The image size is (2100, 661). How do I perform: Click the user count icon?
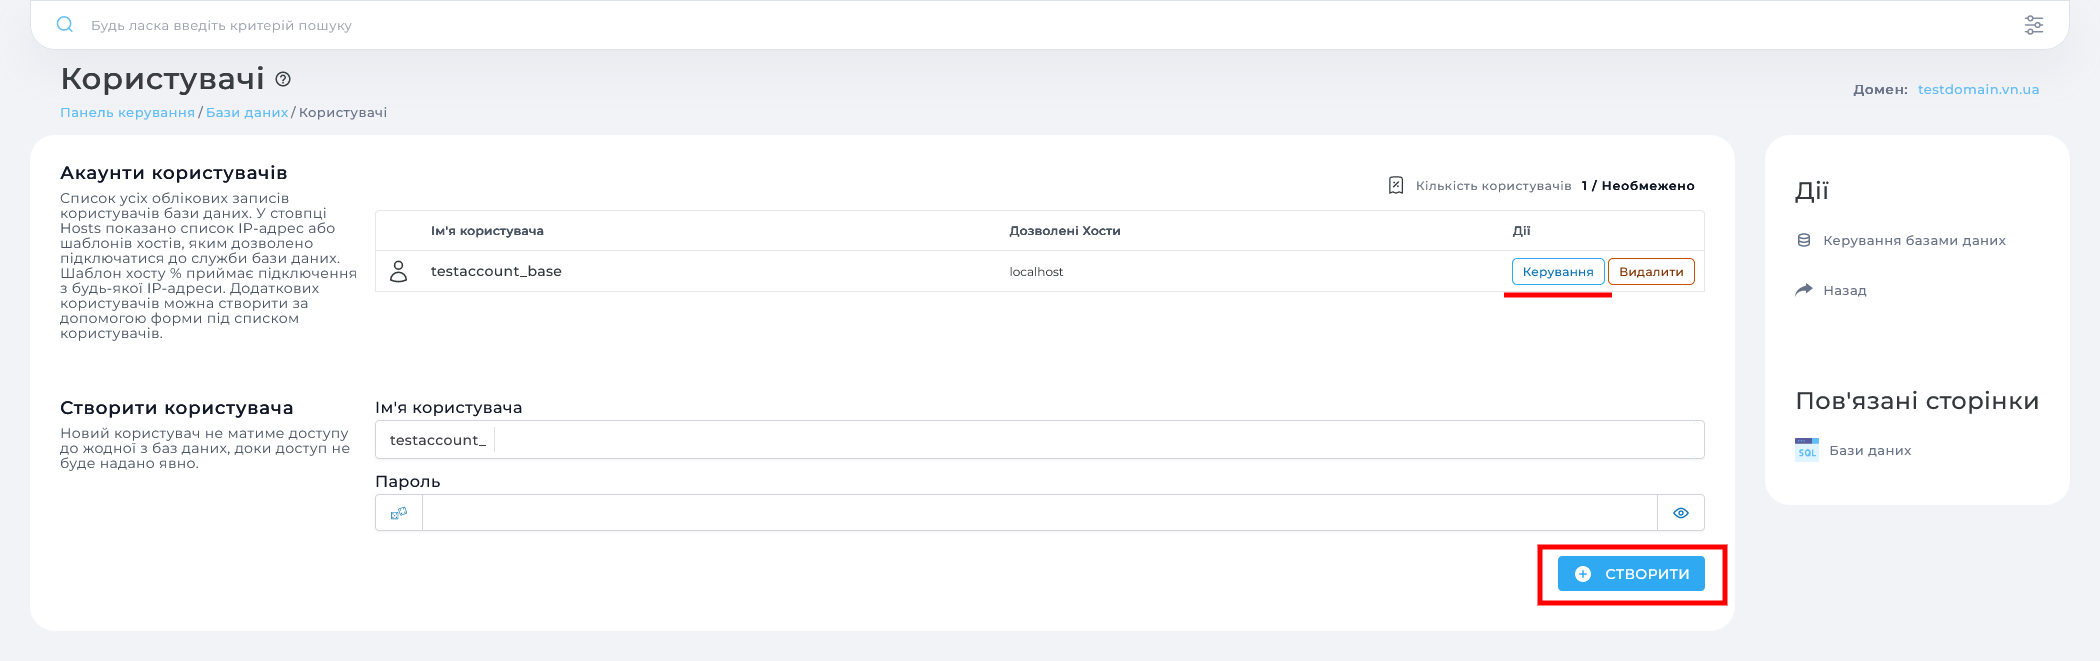pos(1396,185)
